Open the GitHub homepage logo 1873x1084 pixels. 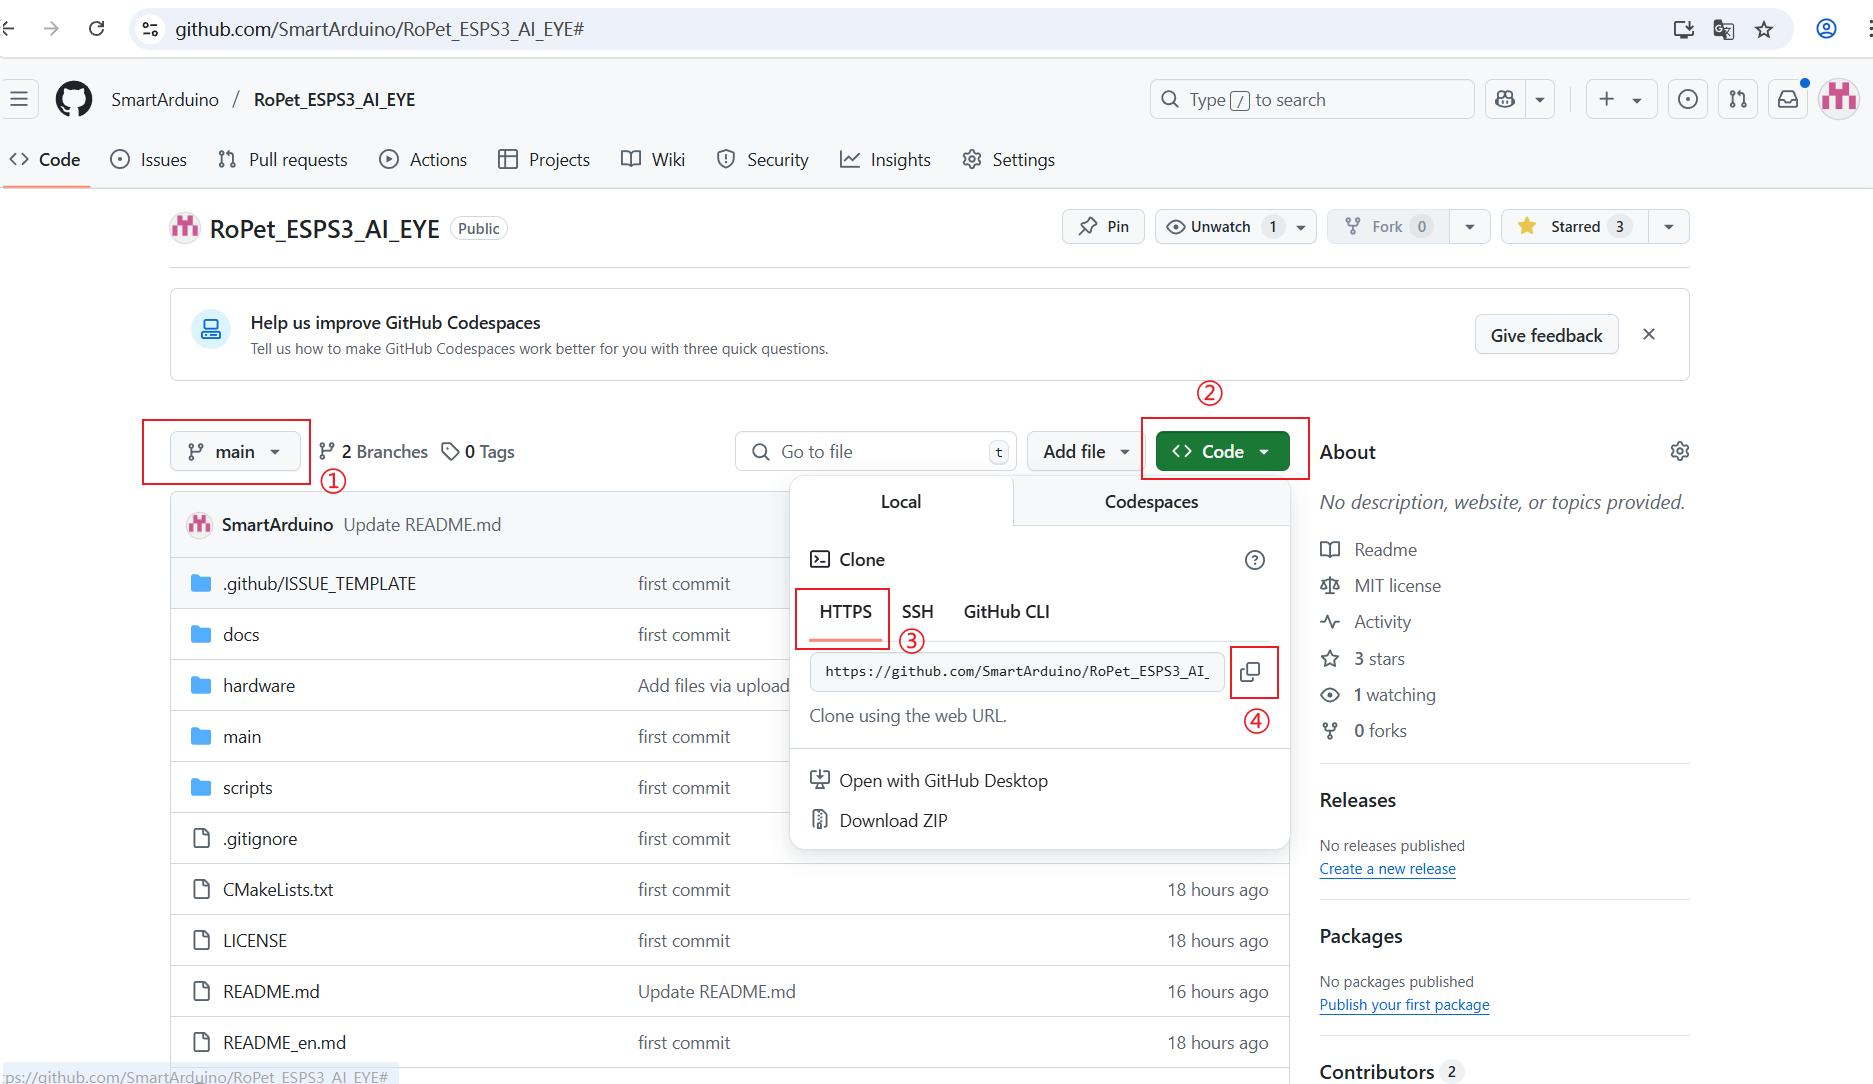(74, 99)
